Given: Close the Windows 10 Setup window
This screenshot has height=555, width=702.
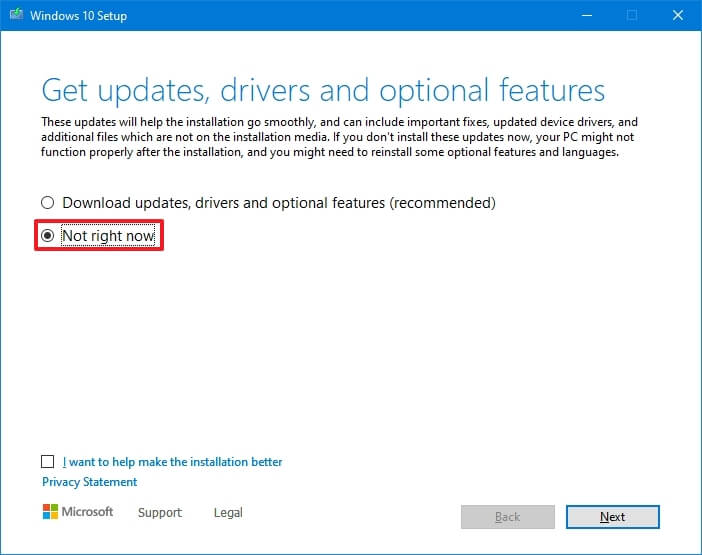Looking at the screenshot, I should pos(678,15).
